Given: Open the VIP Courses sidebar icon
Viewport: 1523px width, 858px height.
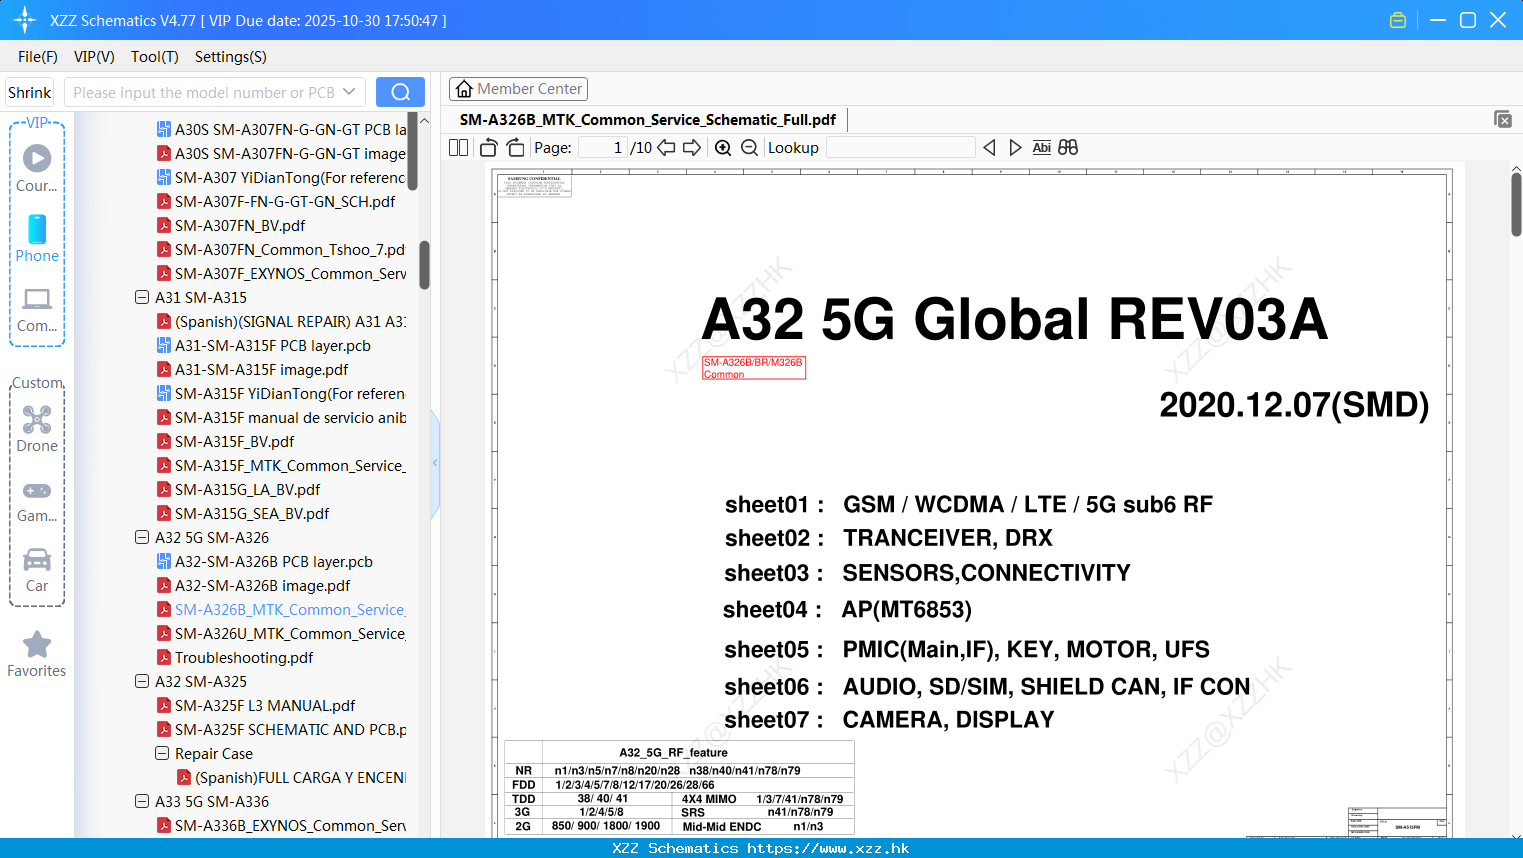Looking at the screenshot, I should tap(37, 168).
